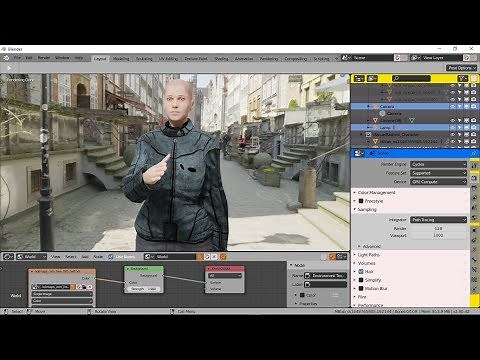Enable the Freestyle checkbox
Screen dimensions: 480x360
(361, 201)
